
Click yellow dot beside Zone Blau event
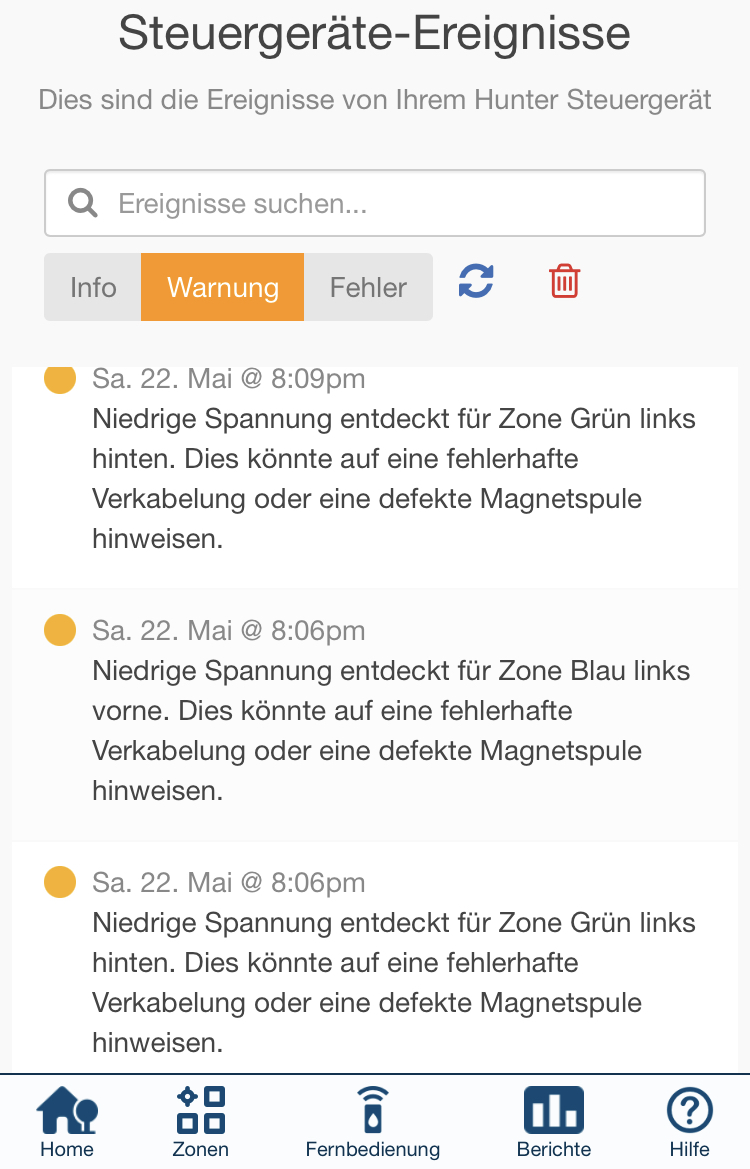tap(60, 630)
